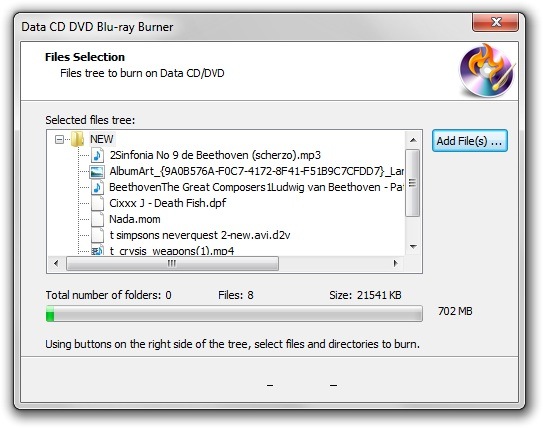Click the horizontal scrollbar thumb under file tree
Viewport: 543px width, 429px height.
tap(172, 263)
